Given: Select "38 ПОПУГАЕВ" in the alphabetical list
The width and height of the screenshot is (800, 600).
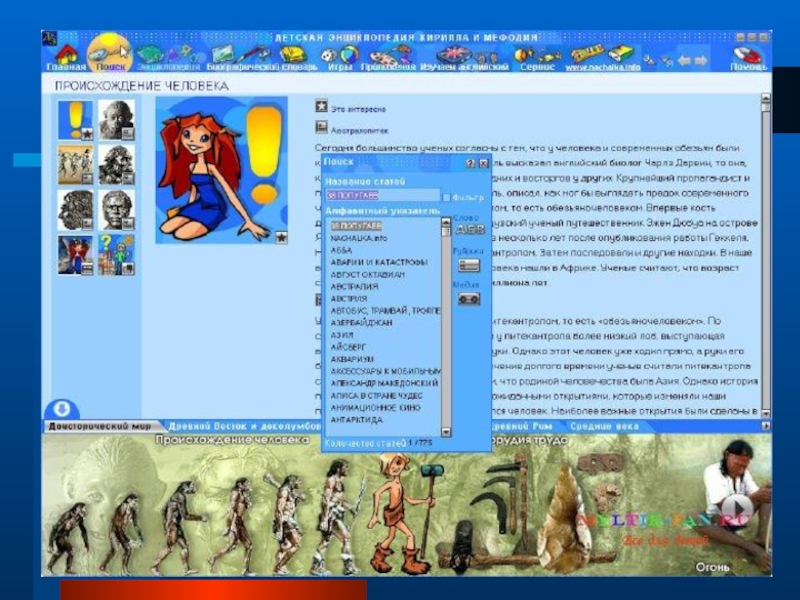Looking at the screenshot, I should pyautogui.click(x=356, y=226).
